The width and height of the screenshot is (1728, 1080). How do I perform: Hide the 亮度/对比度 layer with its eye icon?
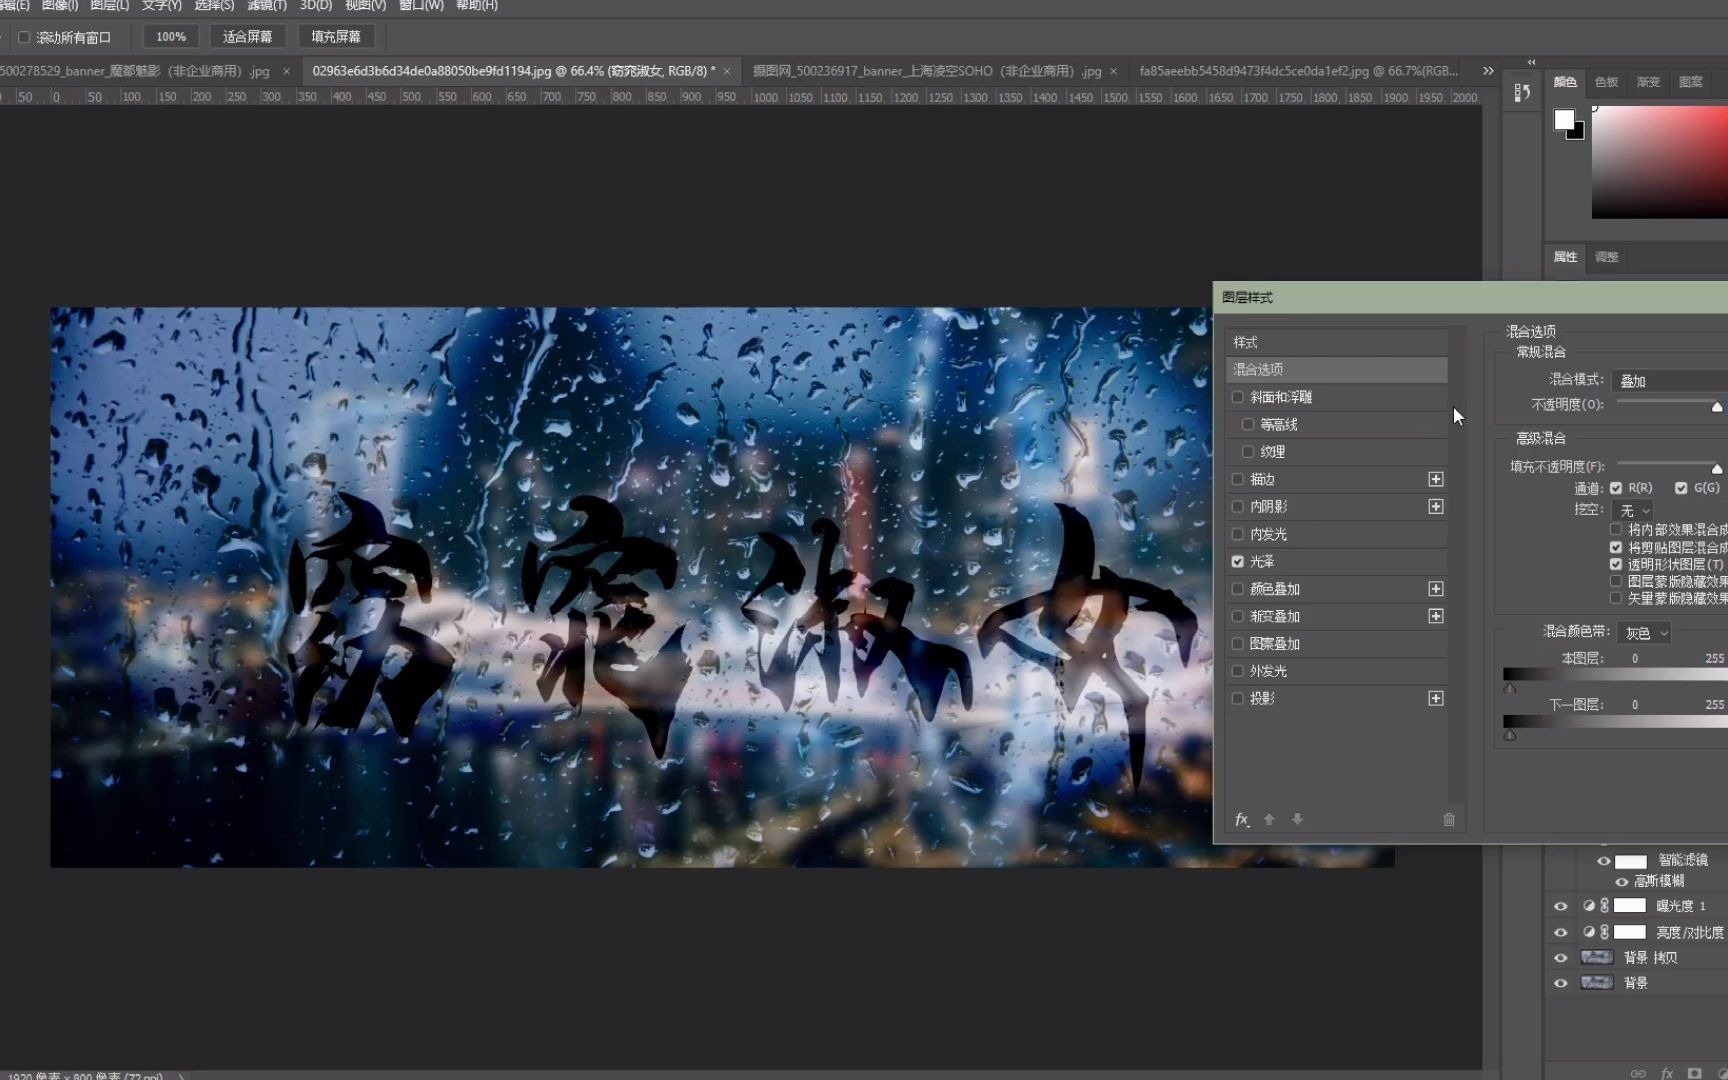[x=1561, y=932]
